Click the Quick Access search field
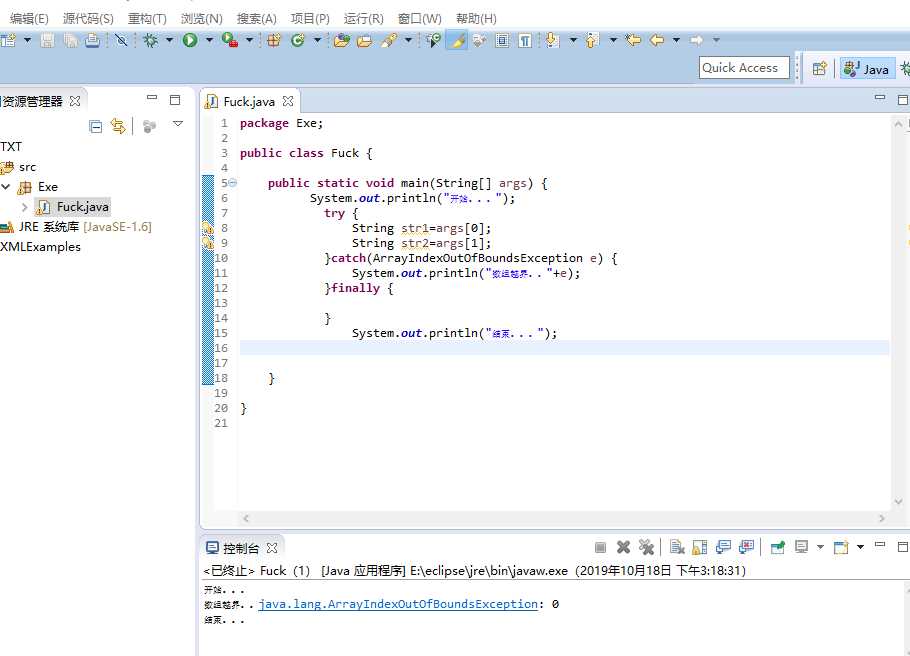The height and width of the screenshot is (656, 910). coord(744,68)
